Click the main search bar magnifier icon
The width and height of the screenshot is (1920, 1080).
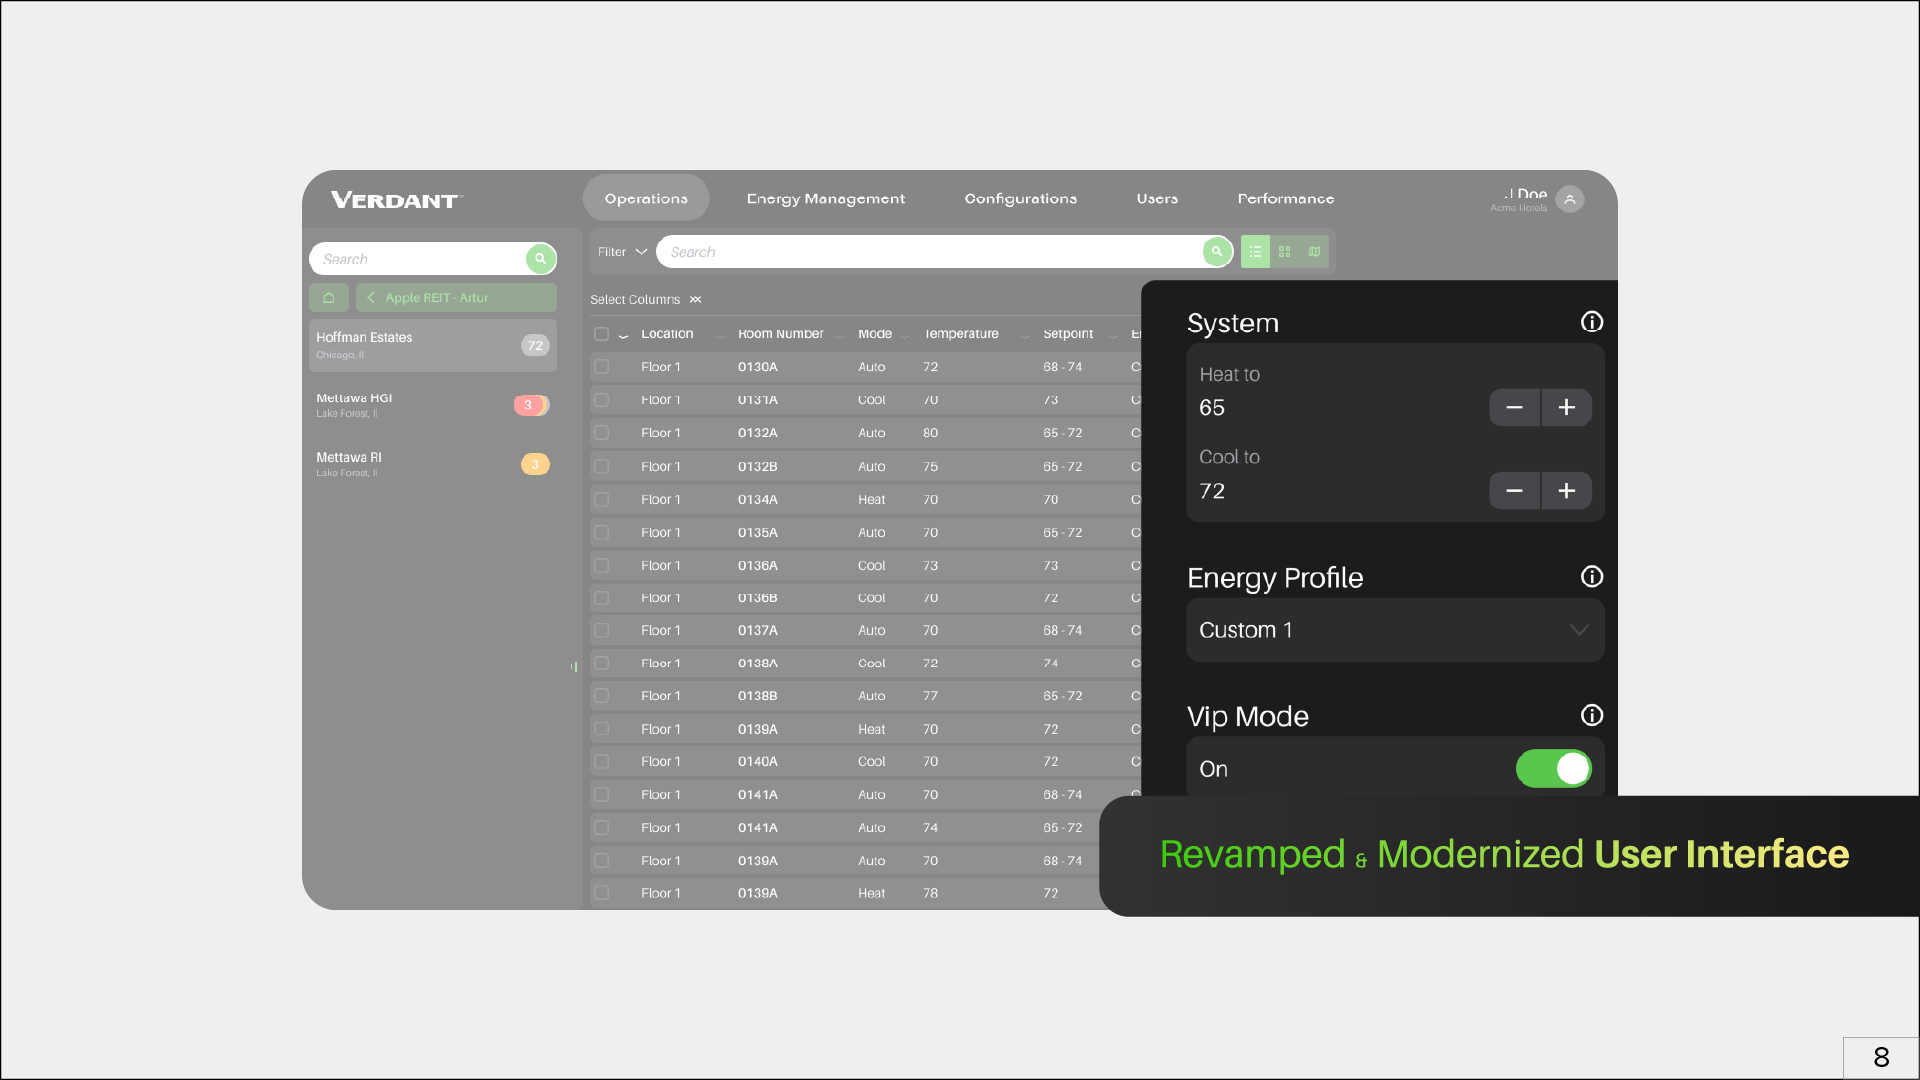(x=1216, y=252)
